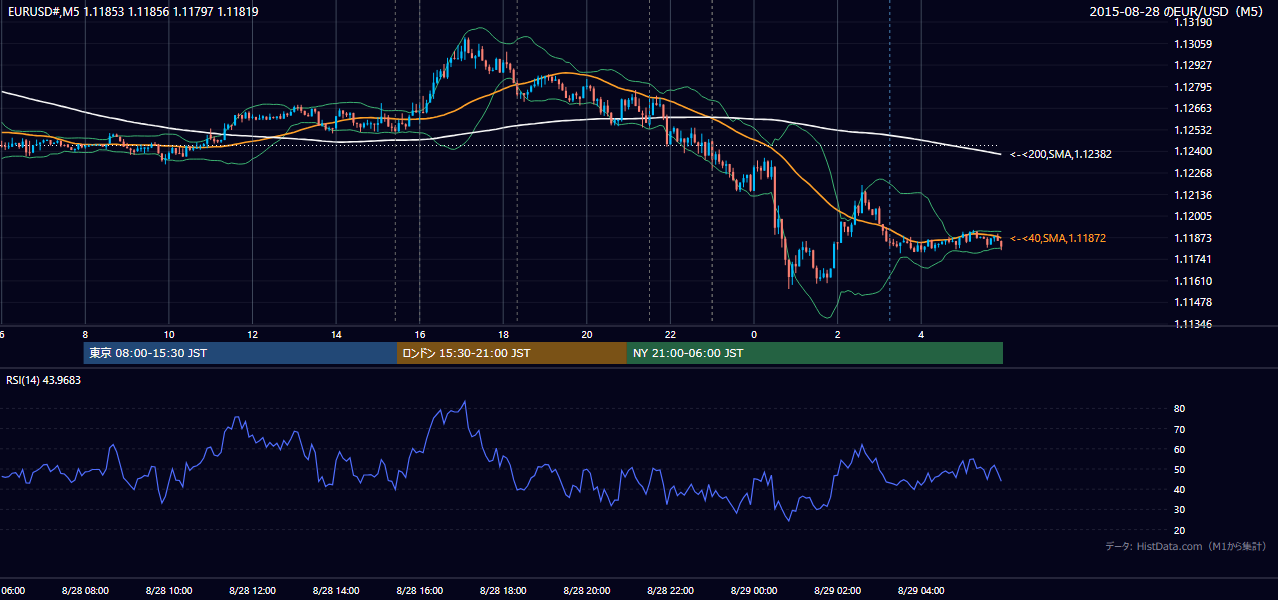Click the RSI(14) 43.9683 indicator label
This screenshot has width=1278, height=600.
tap(44, 380)
